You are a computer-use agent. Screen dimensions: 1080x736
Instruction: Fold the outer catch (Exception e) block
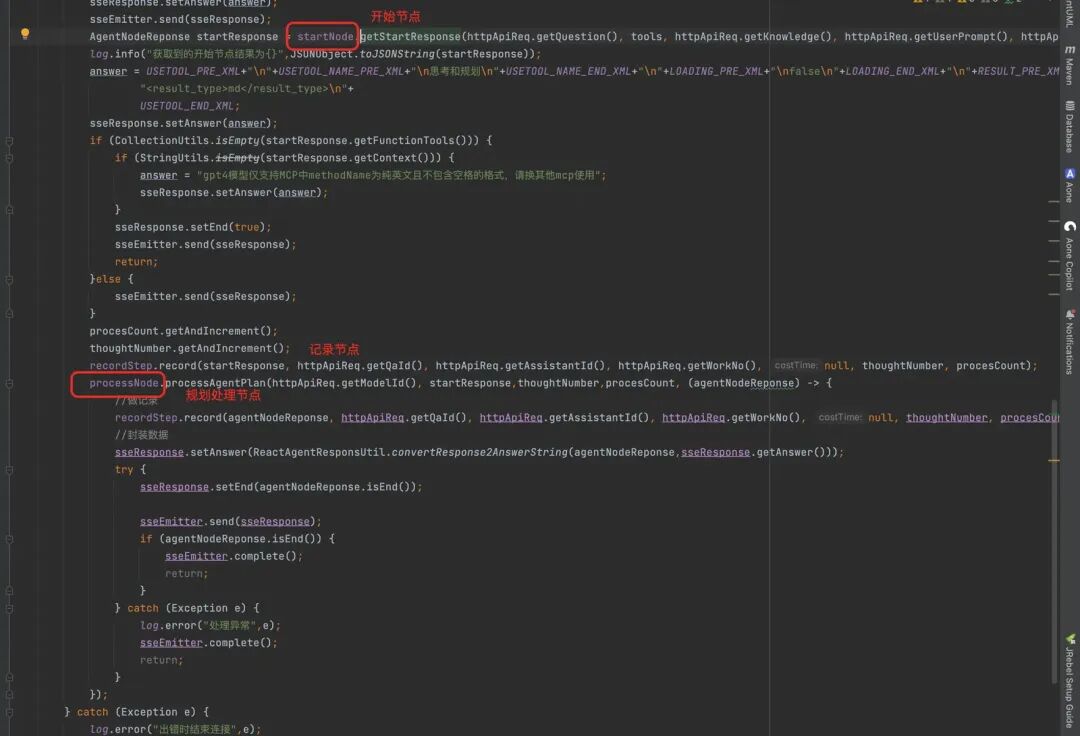10,712
